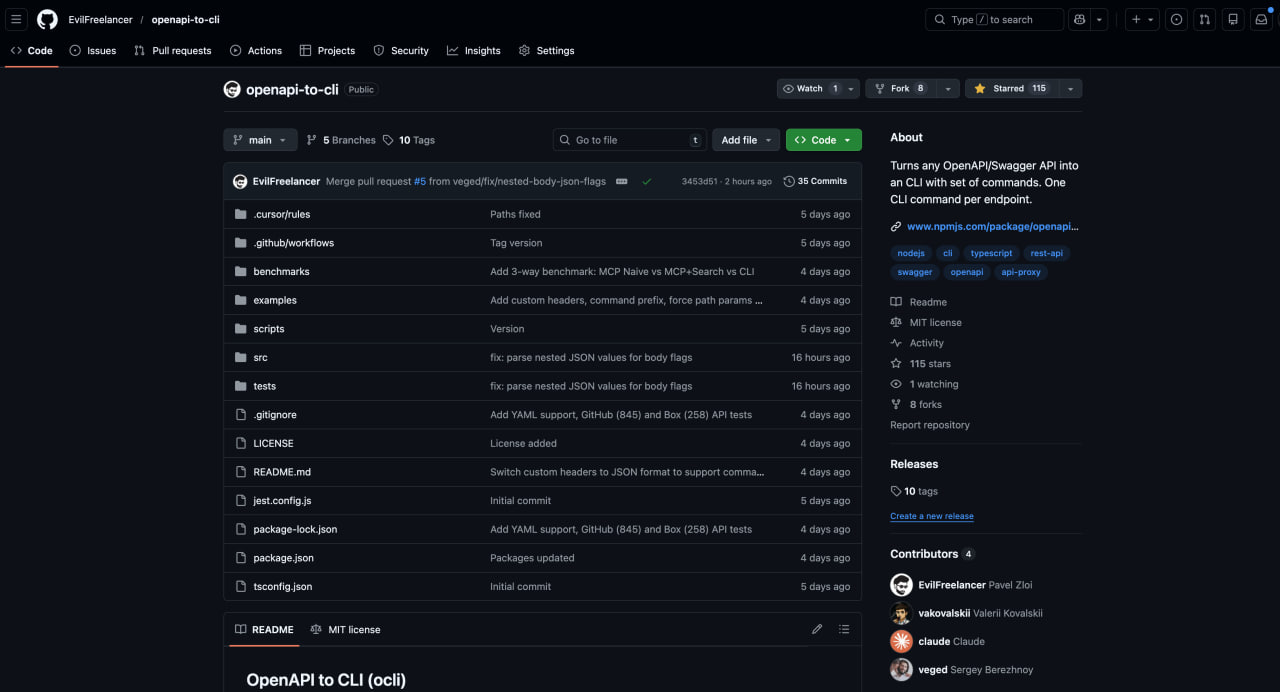Open the tsconfig.json file
The width and height of the screenshot is (1280, 692).
[x=283, y=586]
